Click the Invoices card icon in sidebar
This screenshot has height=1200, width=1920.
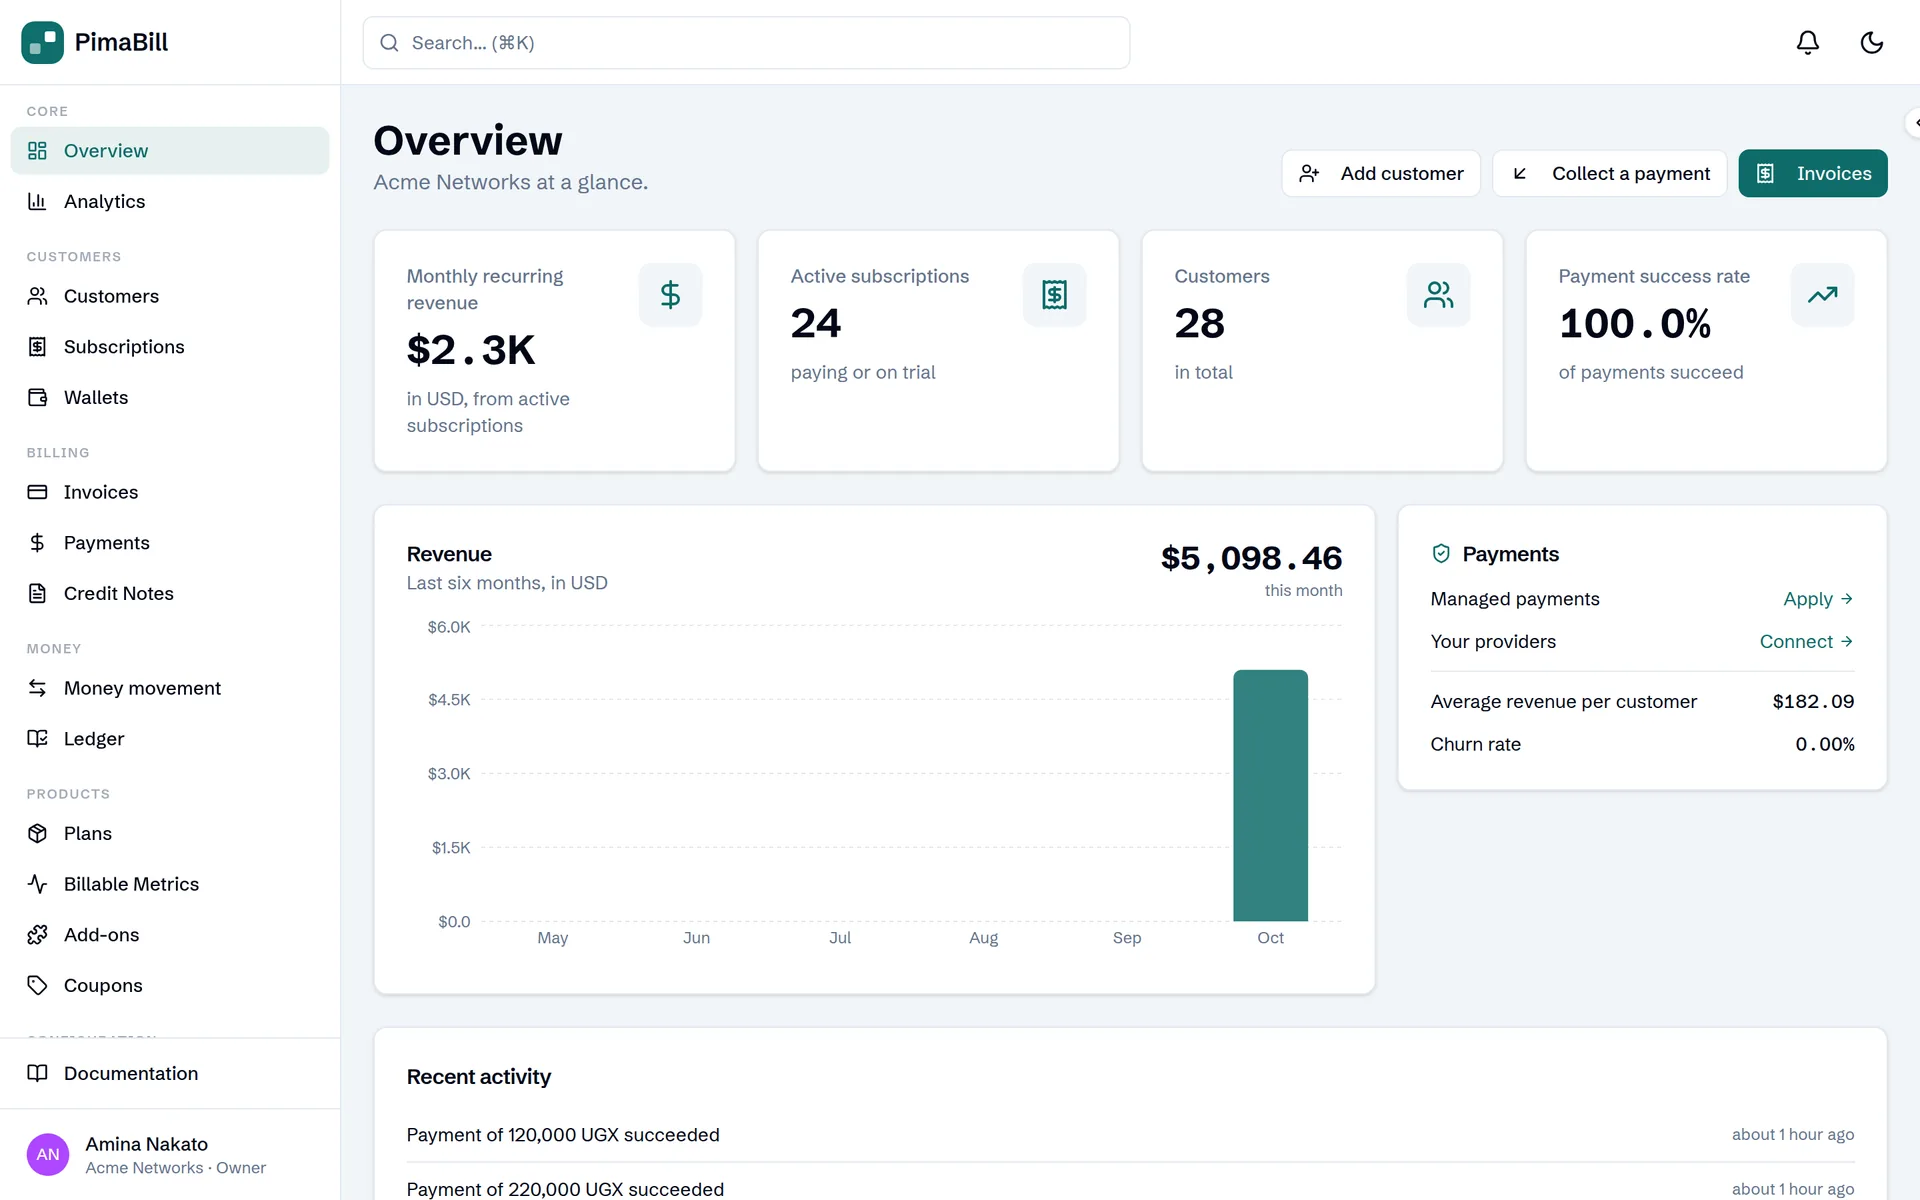(x=37, y=492)
